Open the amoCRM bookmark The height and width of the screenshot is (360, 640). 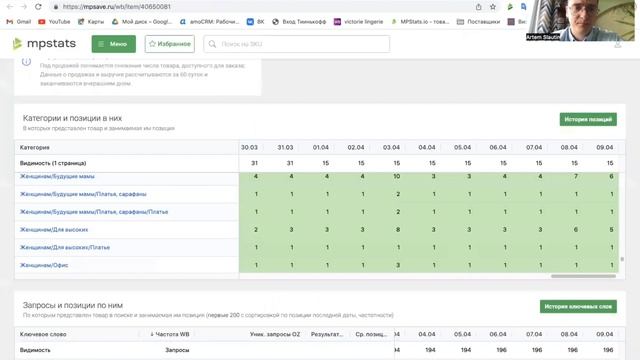coord(209,22)
